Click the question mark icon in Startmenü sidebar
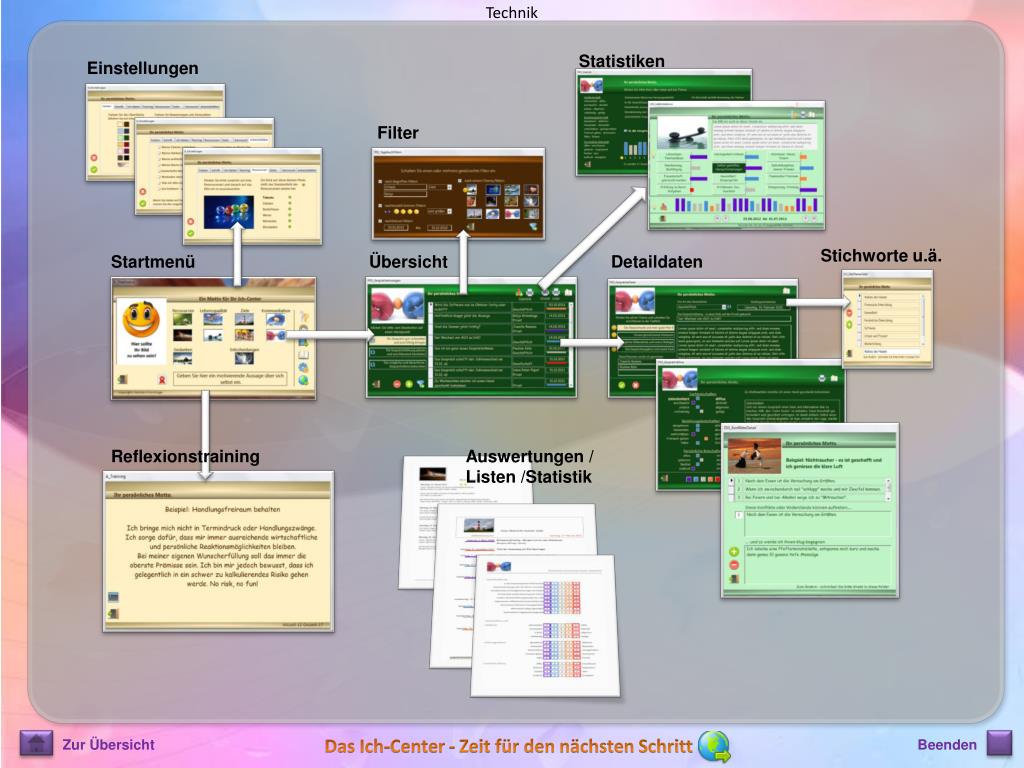The height and width of the screenshot is (768, 1024). pos(304,317)
